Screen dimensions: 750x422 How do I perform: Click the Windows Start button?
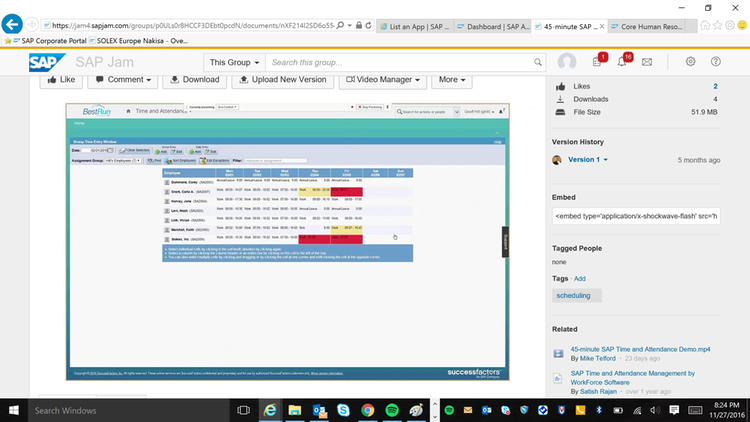pos(14,411)
